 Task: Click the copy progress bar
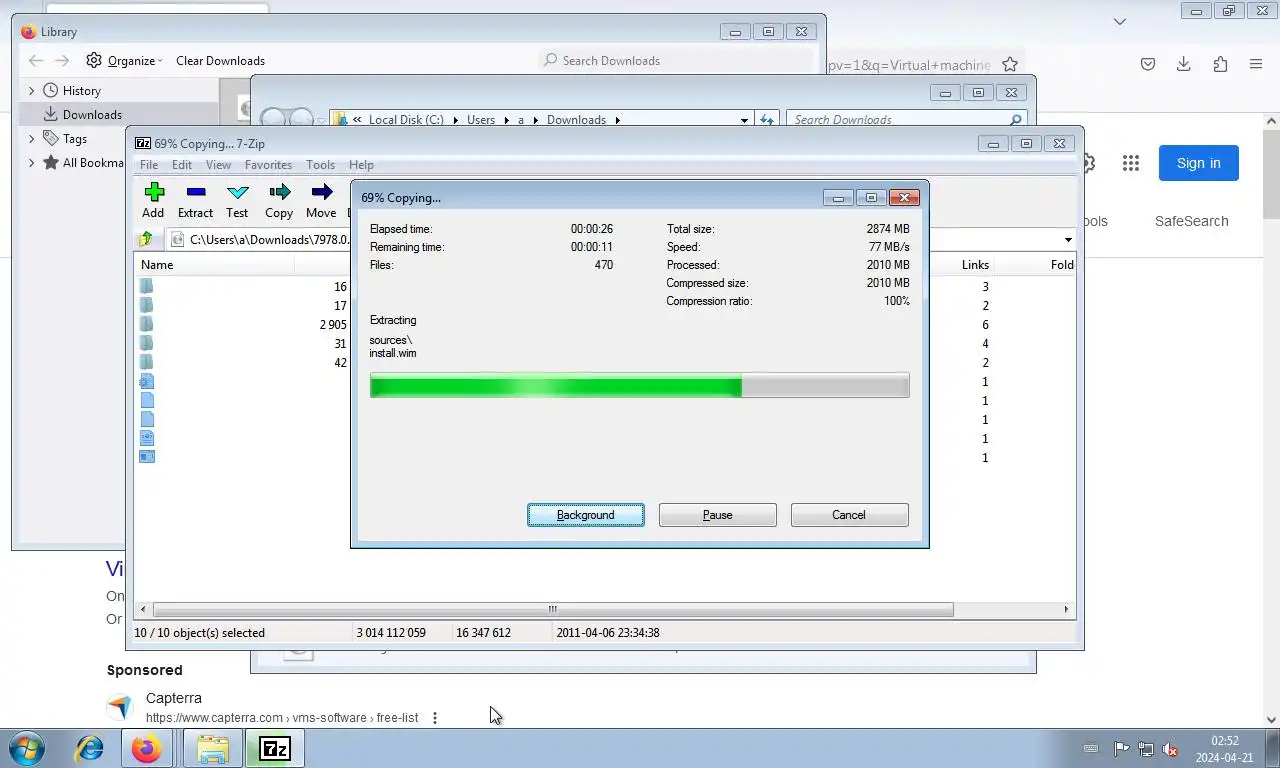pyautogui.click(x=640, y=386)
